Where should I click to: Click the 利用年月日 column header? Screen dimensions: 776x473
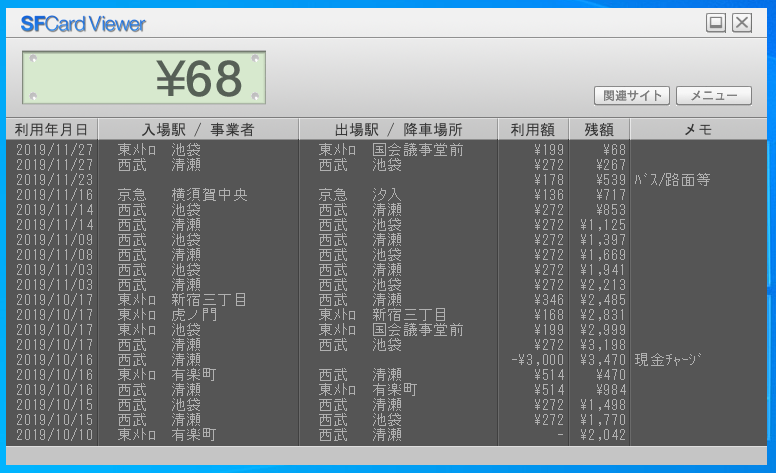click(52, 129)
